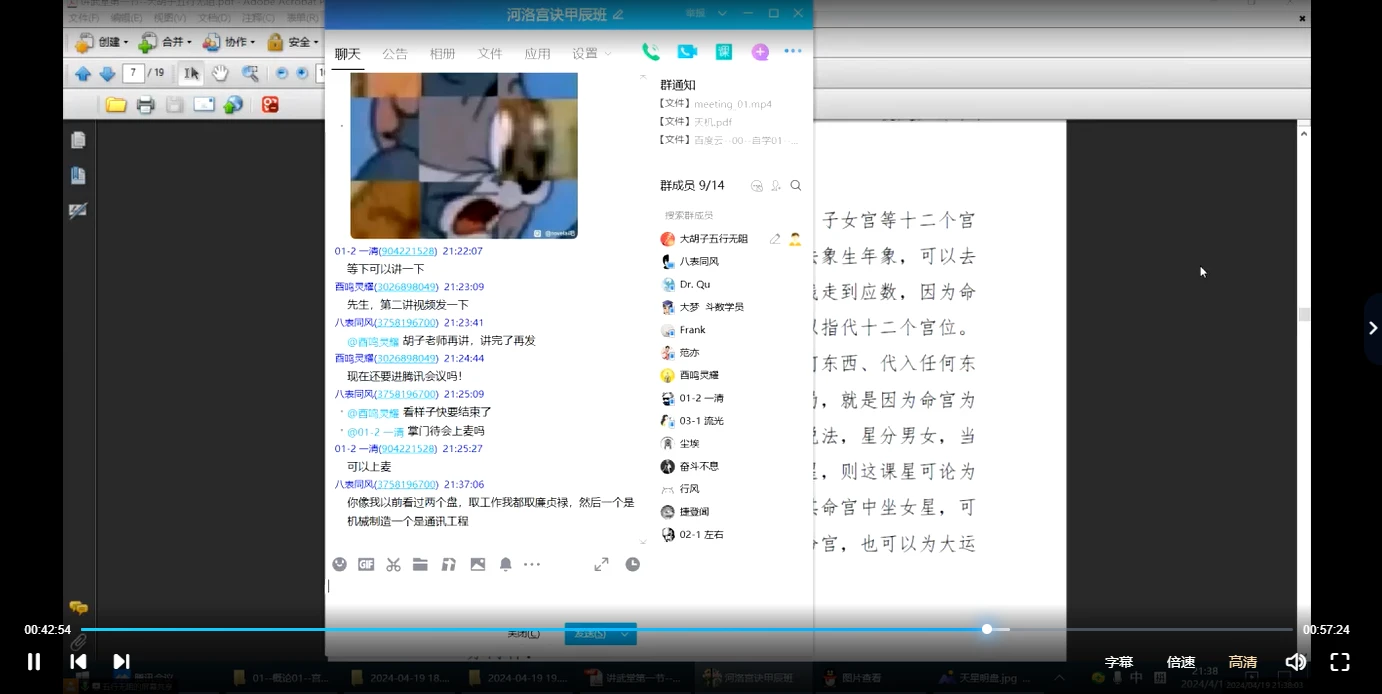Image resolution: width=1382 pixels, height=694 pixels.
Task: Click the send picture icon
Action: pyautogui.click(x=478, y=564)
